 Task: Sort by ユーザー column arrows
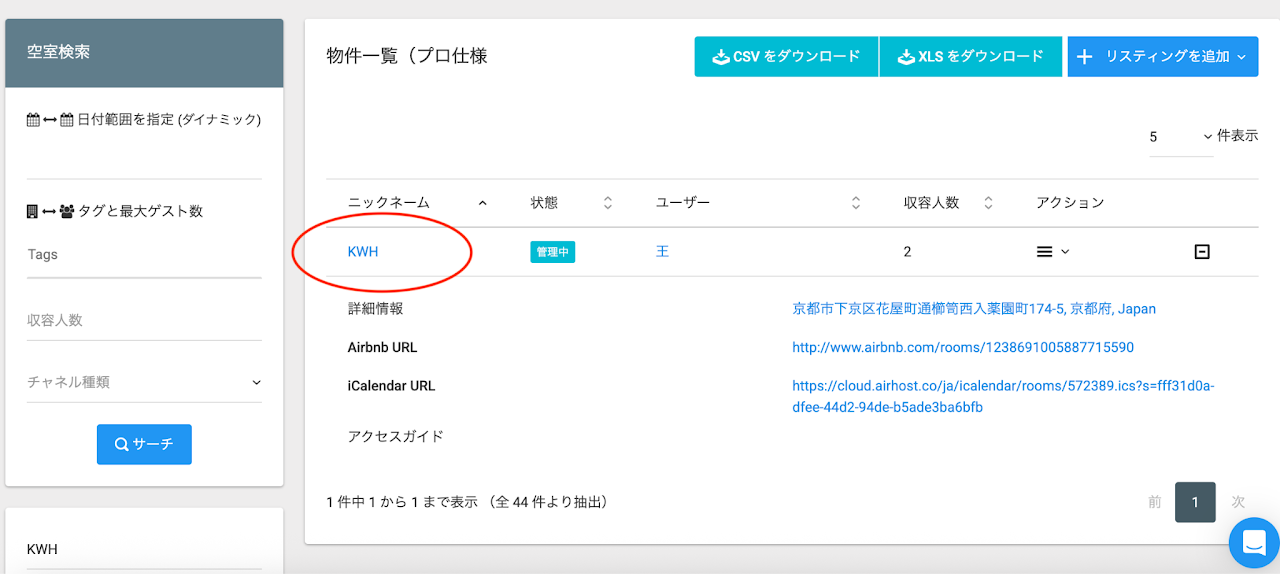coord(856,203)
